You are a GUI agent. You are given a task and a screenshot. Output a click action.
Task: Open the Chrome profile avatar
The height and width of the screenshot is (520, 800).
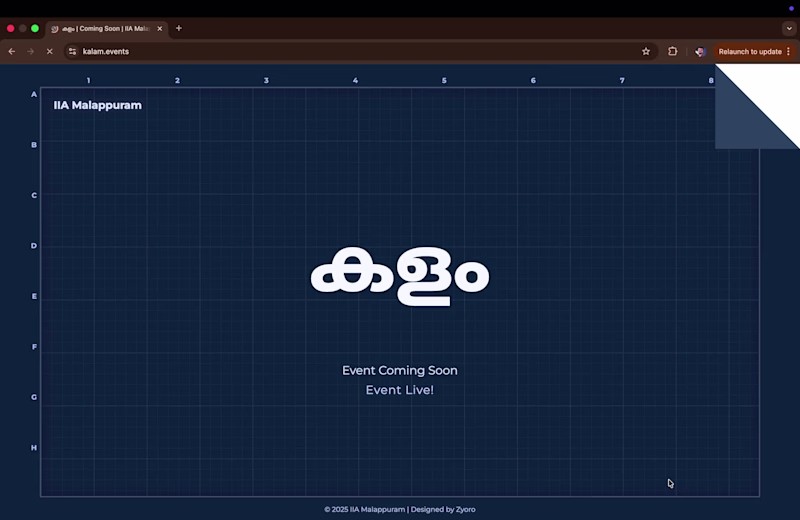point(700,52)
